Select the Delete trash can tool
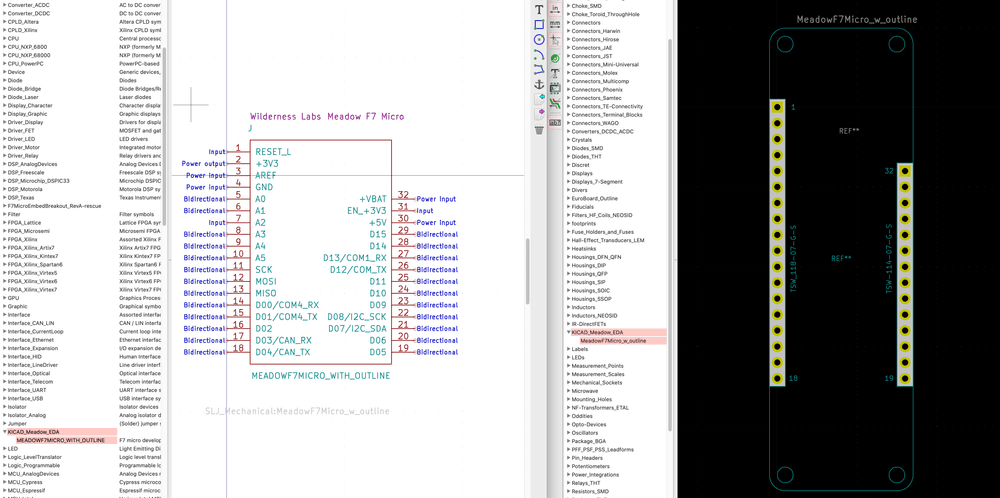Image resolution: width=1000 pixels, height=498 pixels. click(x=539, y=130)
